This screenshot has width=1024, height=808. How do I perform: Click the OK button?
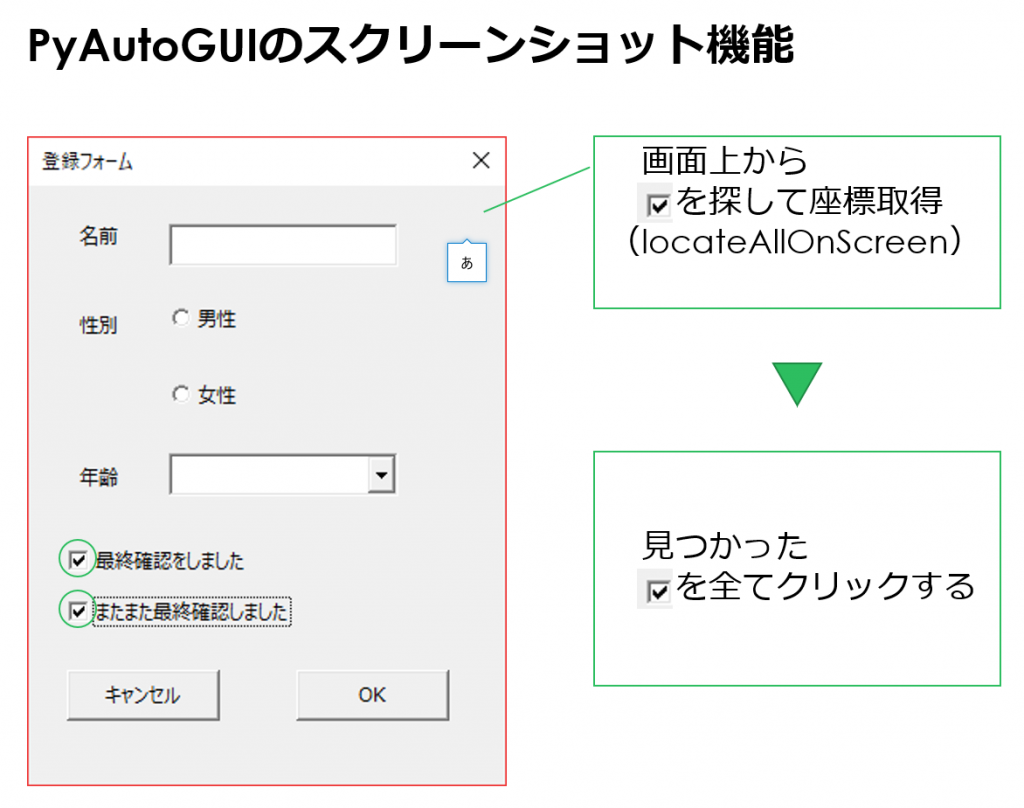[x=372, y=695]
